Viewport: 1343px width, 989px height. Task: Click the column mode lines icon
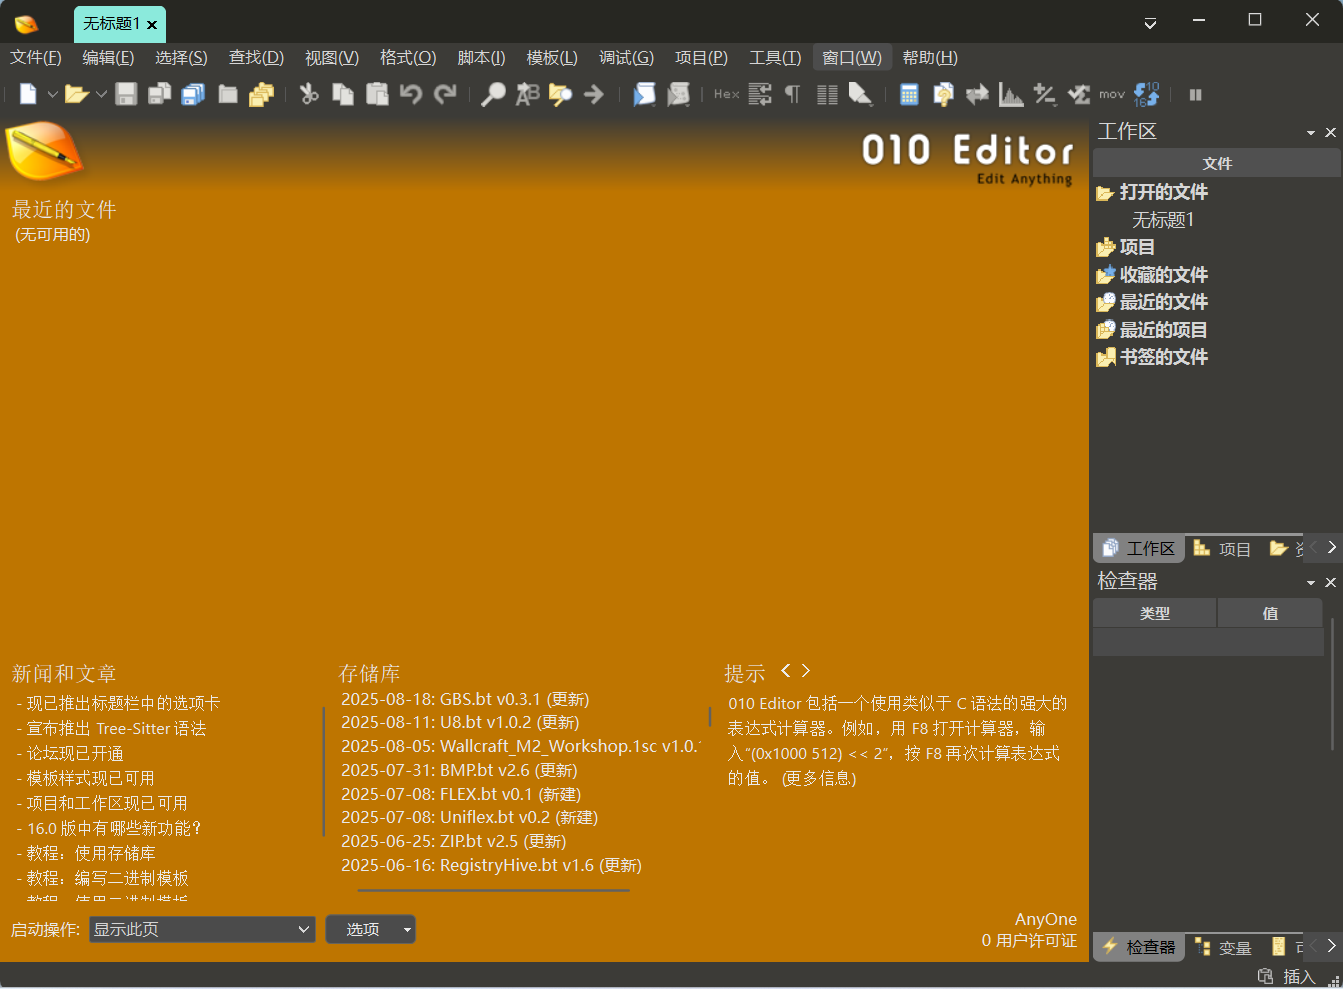(827, 94)
